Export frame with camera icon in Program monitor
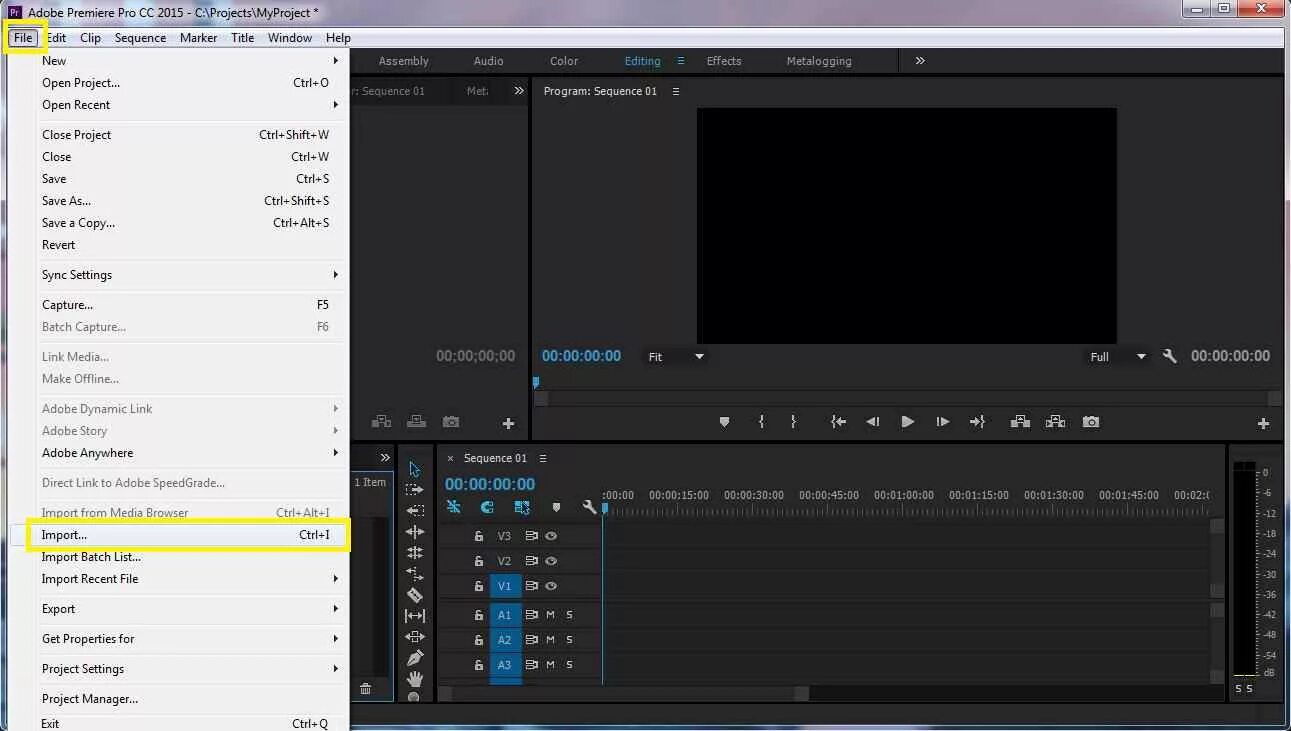Screen dimensions: 1291x731 click(1091, 422)
